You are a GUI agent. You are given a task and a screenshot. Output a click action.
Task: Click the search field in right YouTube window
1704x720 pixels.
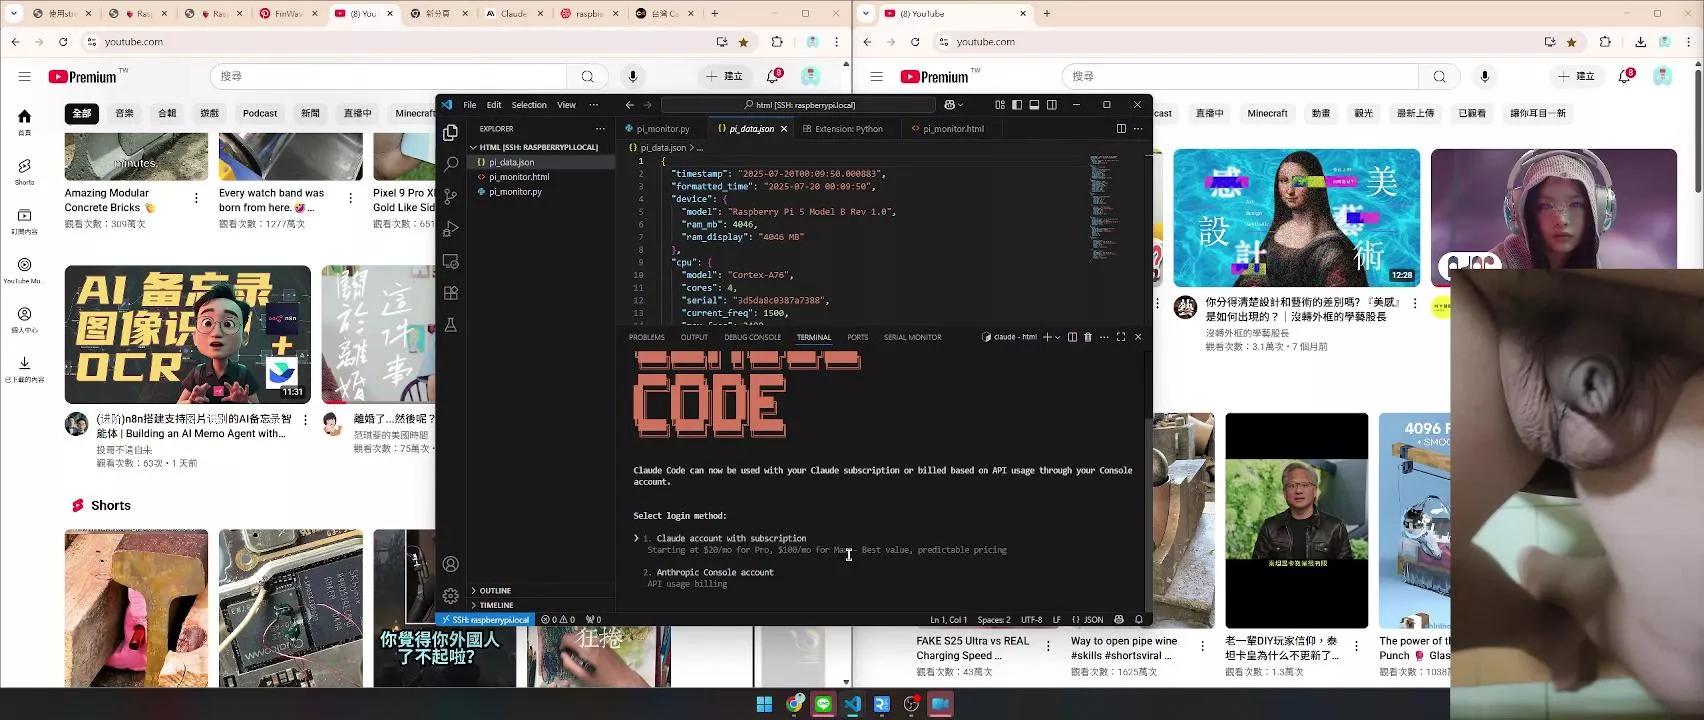1240,76
